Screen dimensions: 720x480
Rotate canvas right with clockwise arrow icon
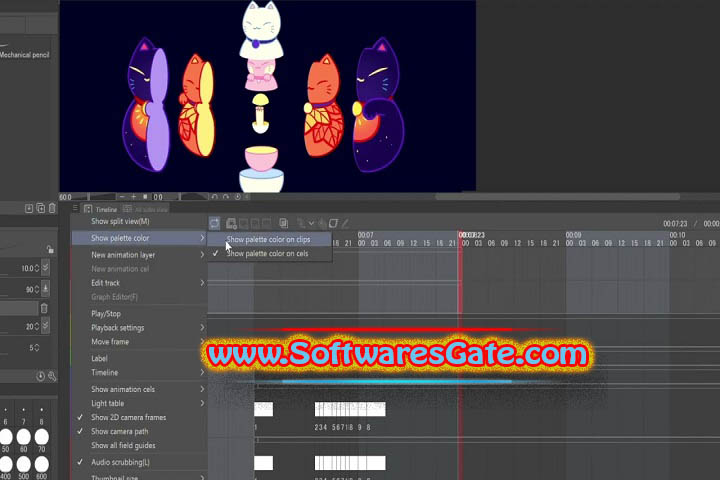point(226,197)
